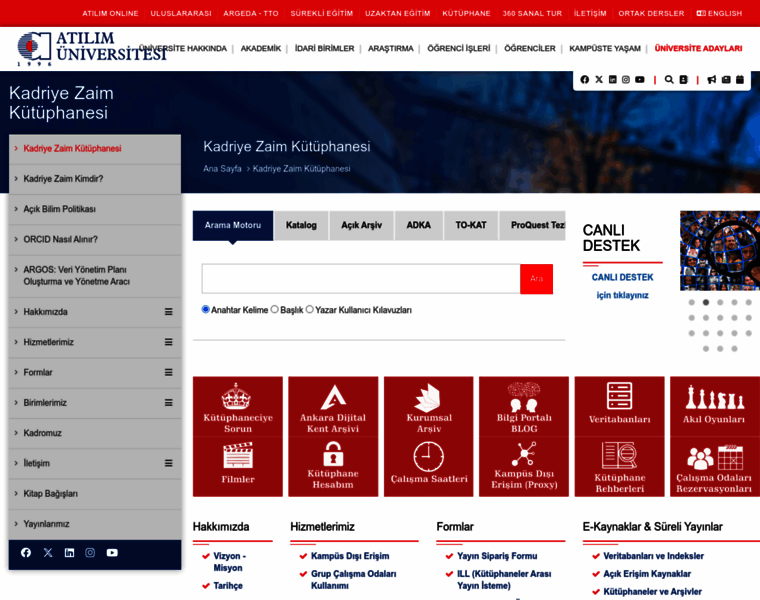
Task: Open KAMPÜSTE YAŞAM main menu
Action: pyautogui.click(x=605, y=48)
